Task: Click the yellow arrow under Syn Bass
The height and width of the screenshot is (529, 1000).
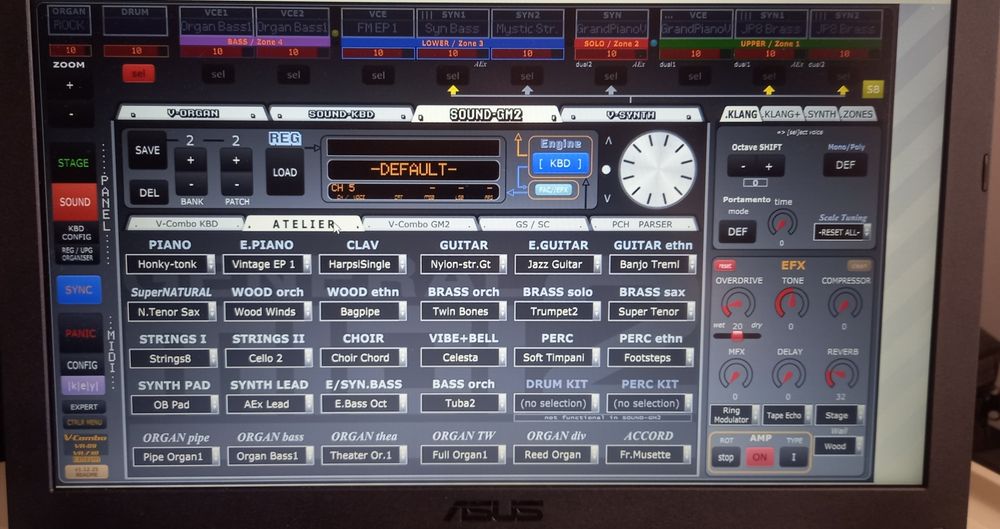Action: (453, 91)
